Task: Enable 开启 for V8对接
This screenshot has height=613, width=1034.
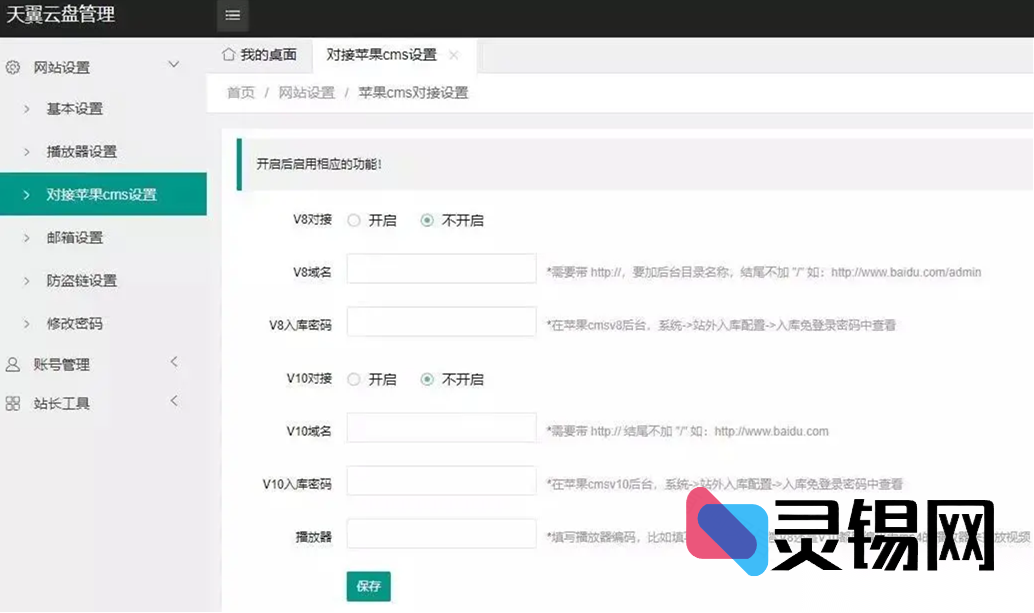Action: (354, 220)
